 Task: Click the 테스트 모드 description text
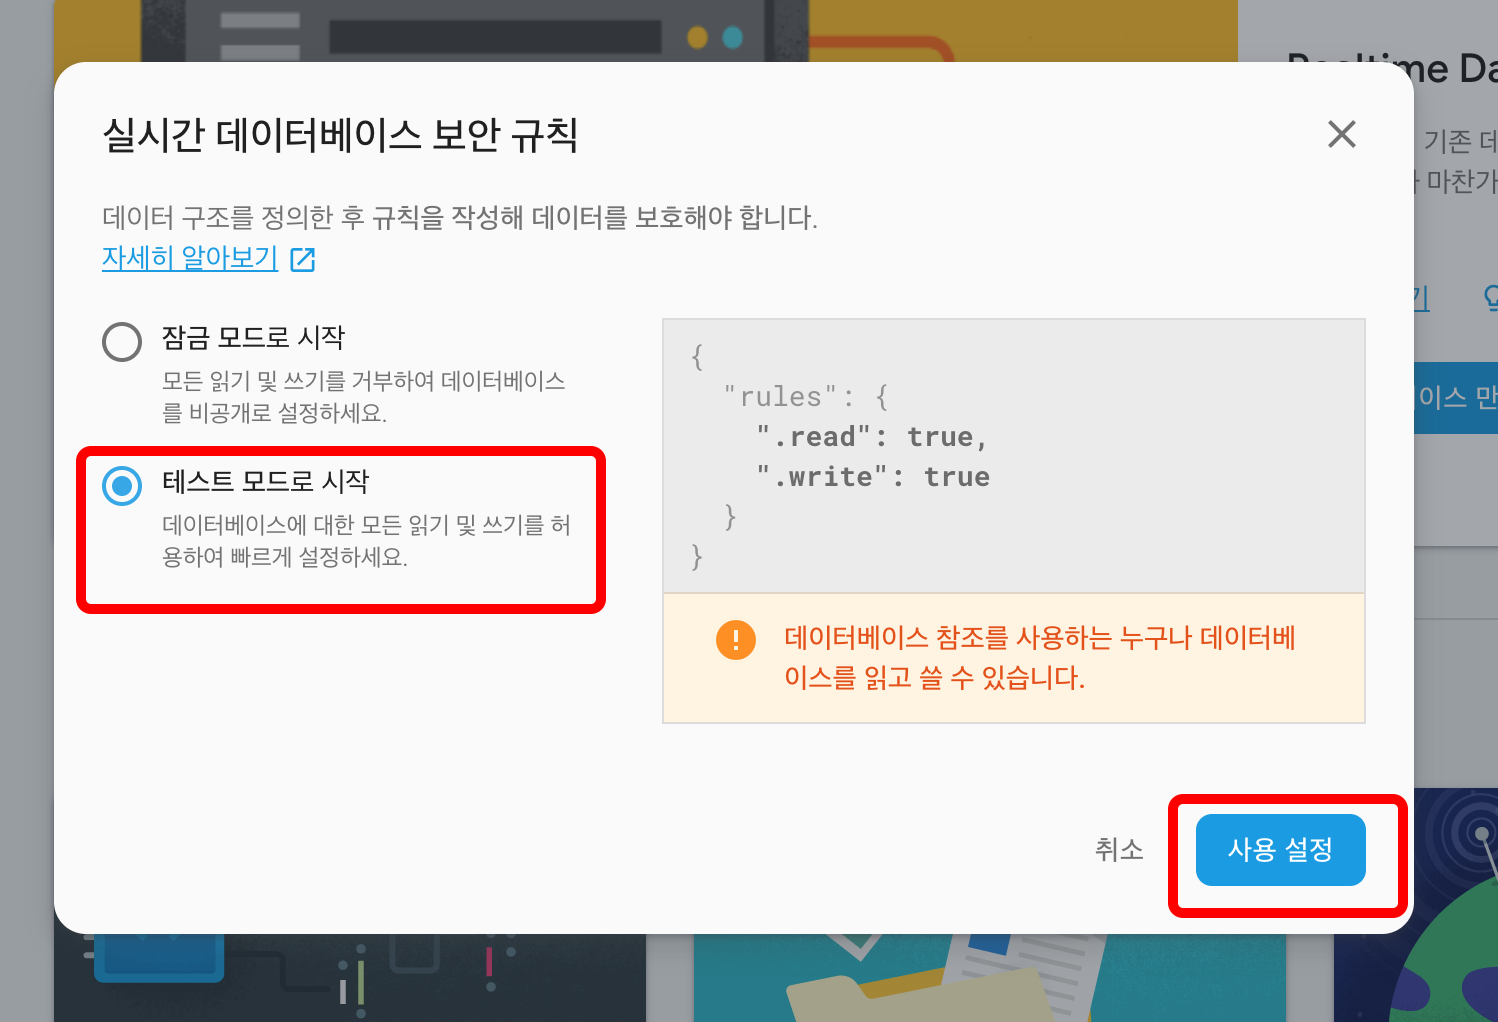[366, 541]
